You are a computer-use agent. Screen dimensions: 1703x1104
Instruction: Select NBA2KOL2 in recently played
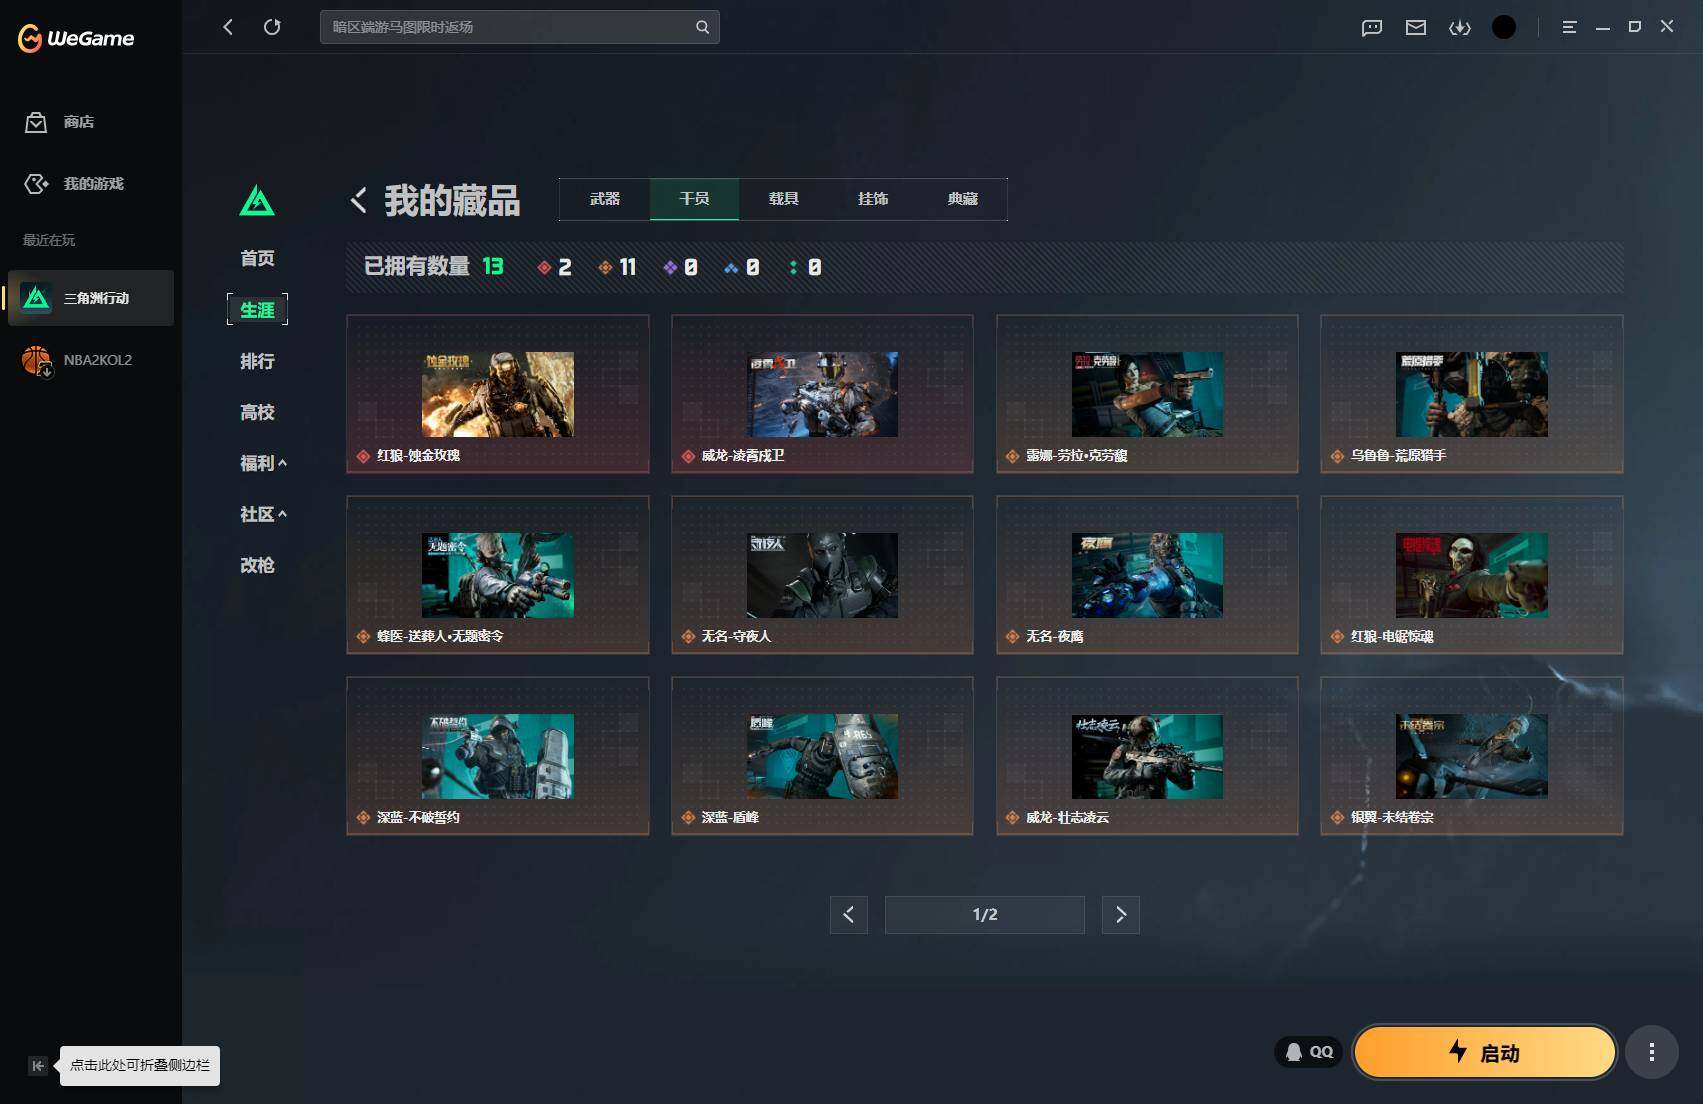pos(90,360)
